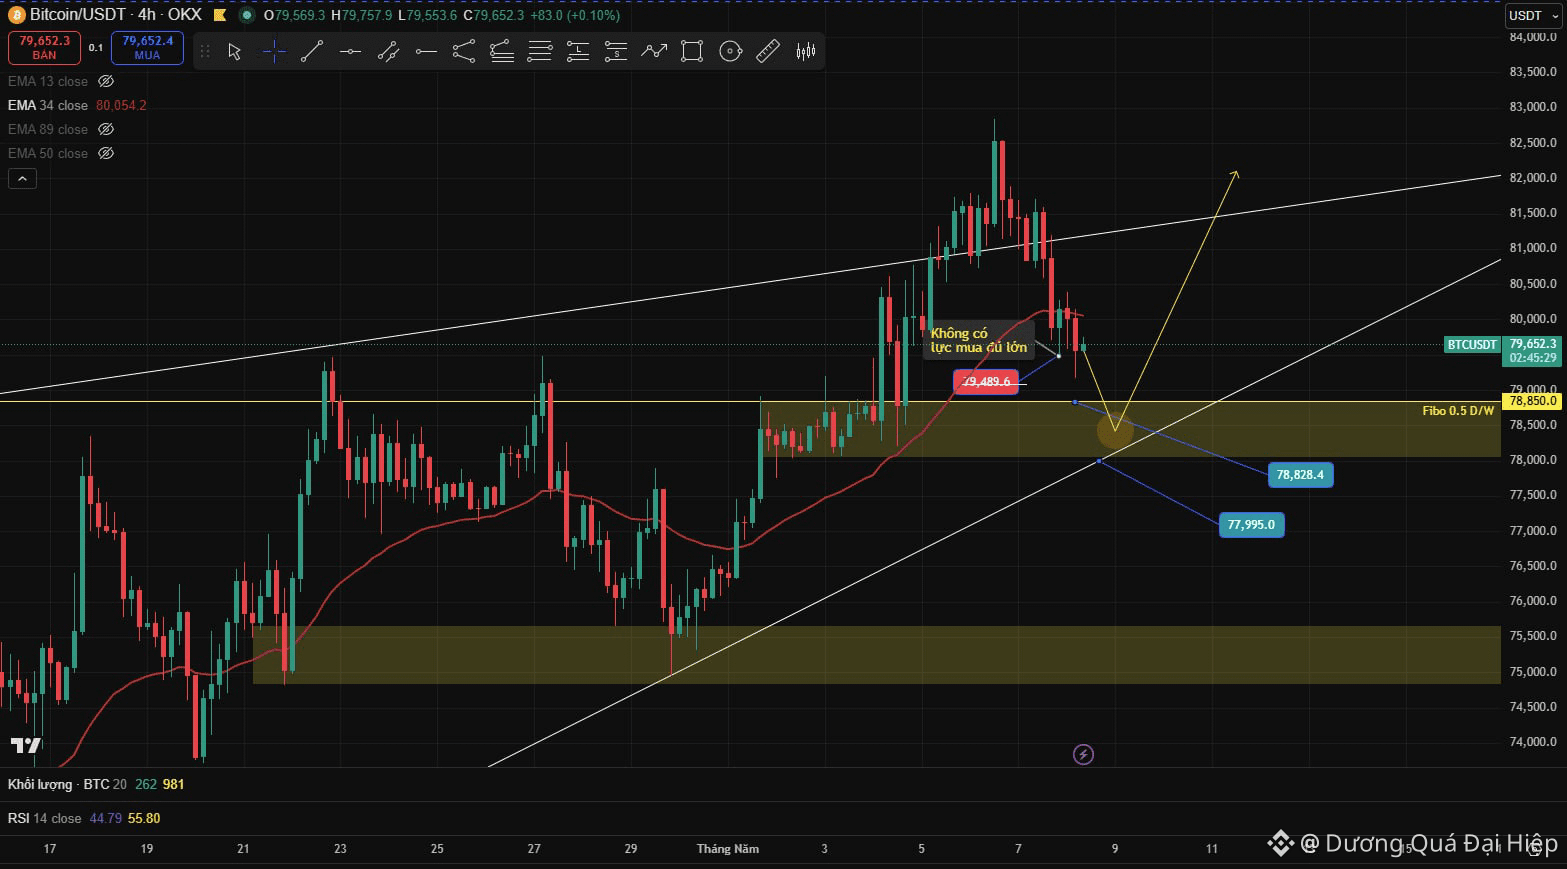Pick the three-point angle drawing tool
The width and height of the screenshot is (1567, 869).
(464, 51)
